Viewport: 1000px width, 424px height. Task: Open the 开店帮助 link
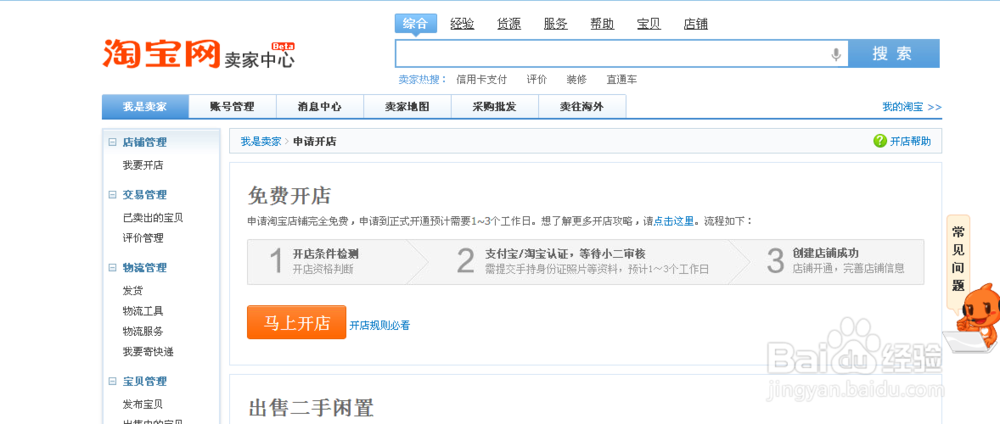(911, 142)
